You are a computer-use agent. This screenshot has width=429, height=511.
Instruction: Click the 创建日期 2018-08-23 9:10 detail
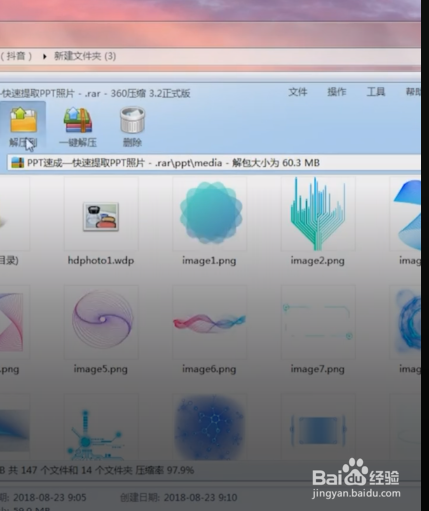coord(179,497)
